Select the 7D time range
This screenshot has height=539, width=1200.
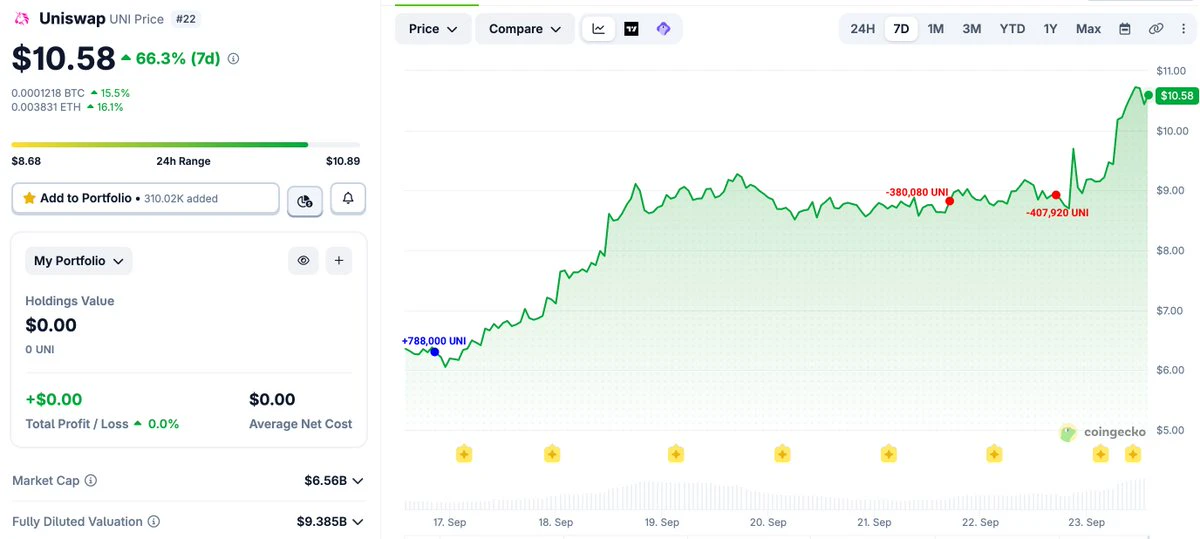point(901,29)
